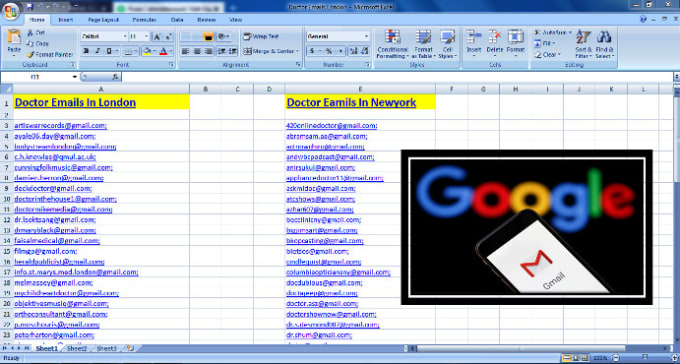The image size is (680, 364).
Task: Open the font name combo box
Action: (104, 36)
